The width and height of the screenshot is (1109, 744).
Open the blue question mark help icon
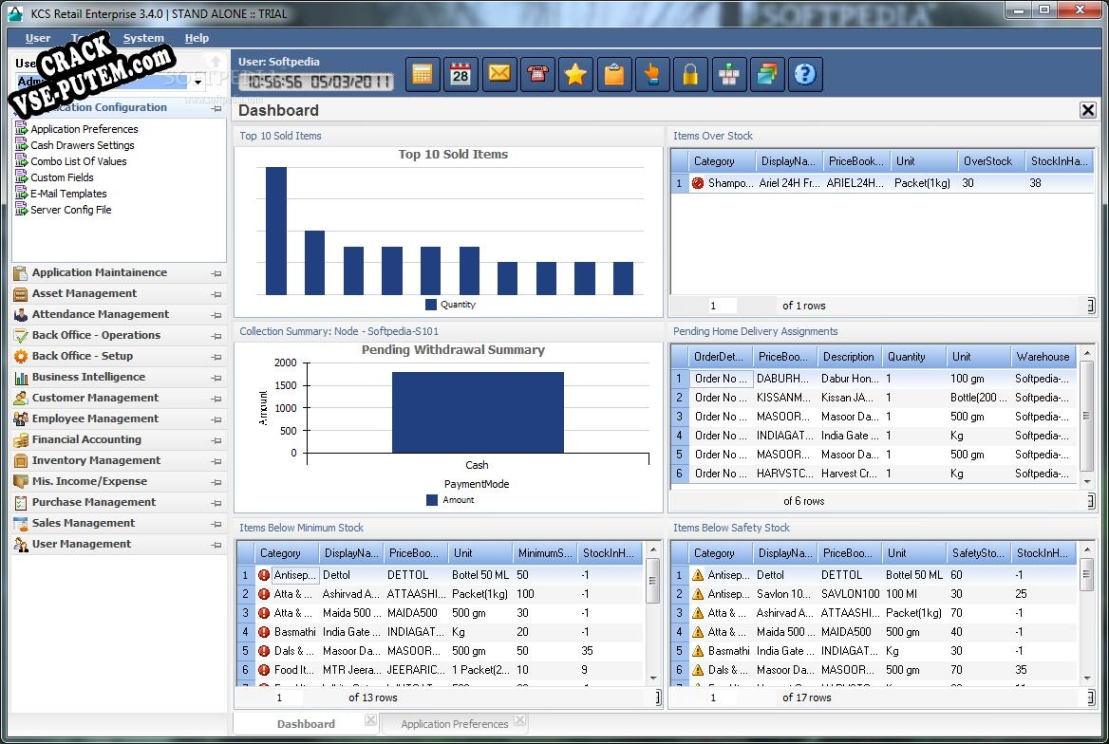click(805, 74)
